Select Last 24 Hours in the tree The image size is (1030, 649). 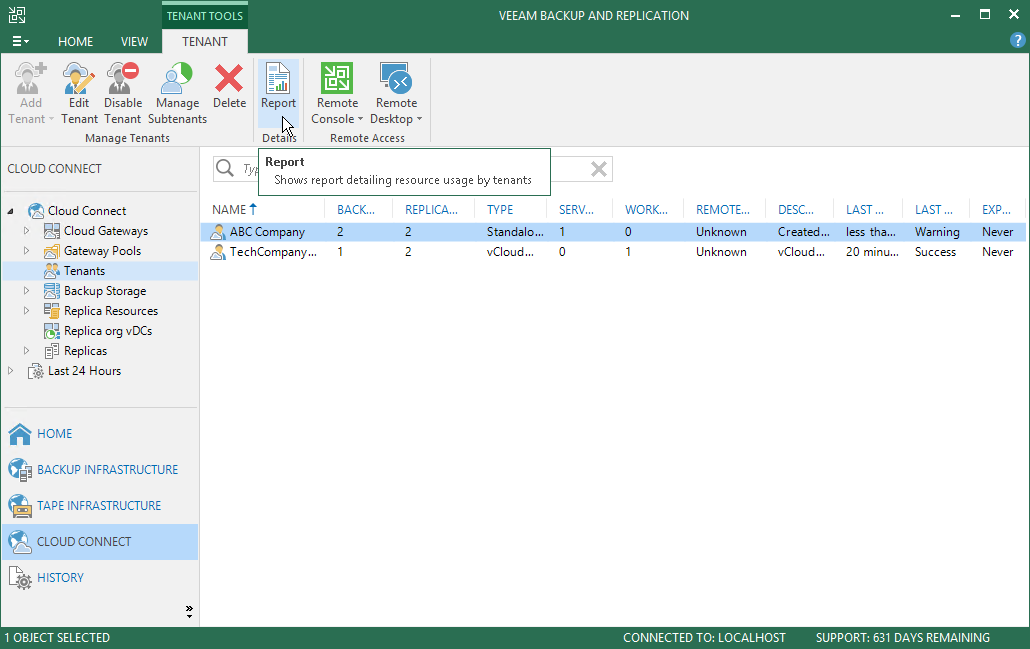pyautogui.click(x=84, y=370)
